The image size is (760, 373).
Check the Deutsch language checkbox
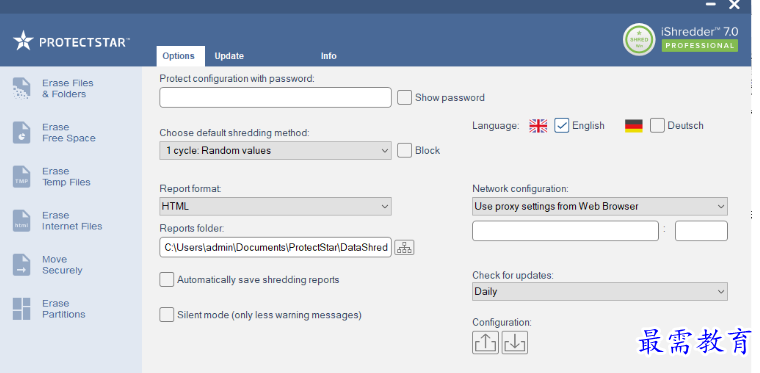point(657,125)
